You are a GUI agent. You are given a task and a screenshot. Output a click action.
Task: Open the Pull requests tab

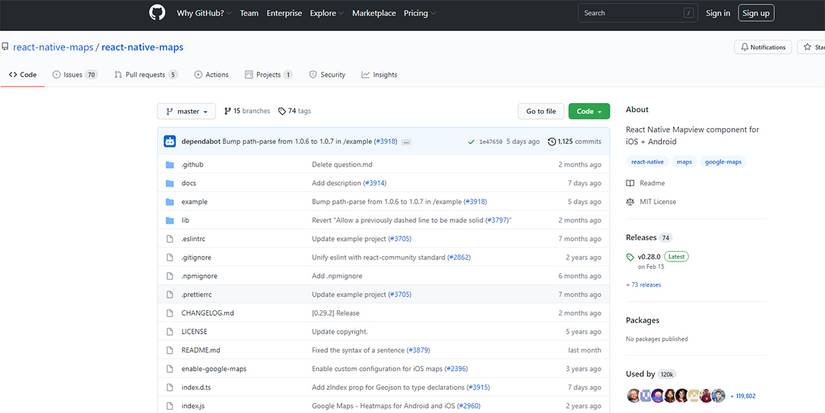coord(145,74)
